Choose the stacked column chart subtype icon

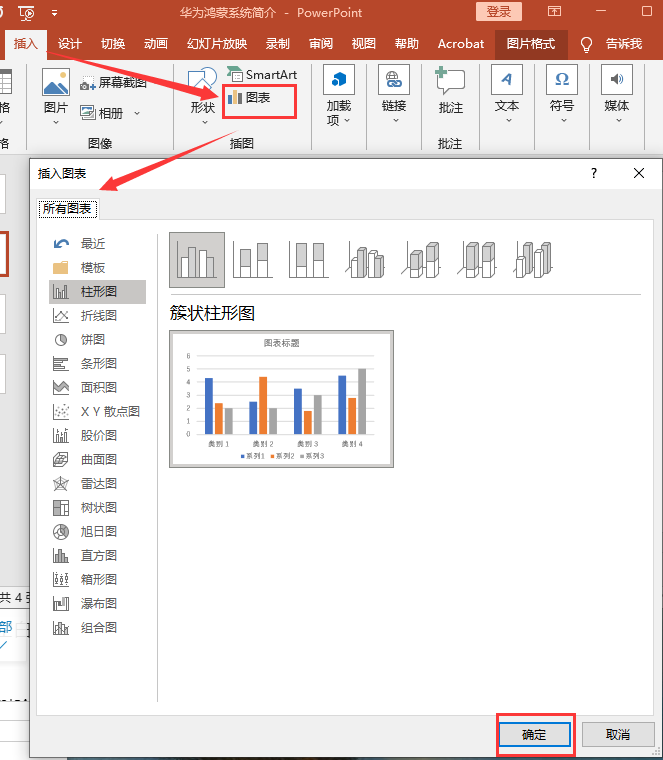(253, 260)
